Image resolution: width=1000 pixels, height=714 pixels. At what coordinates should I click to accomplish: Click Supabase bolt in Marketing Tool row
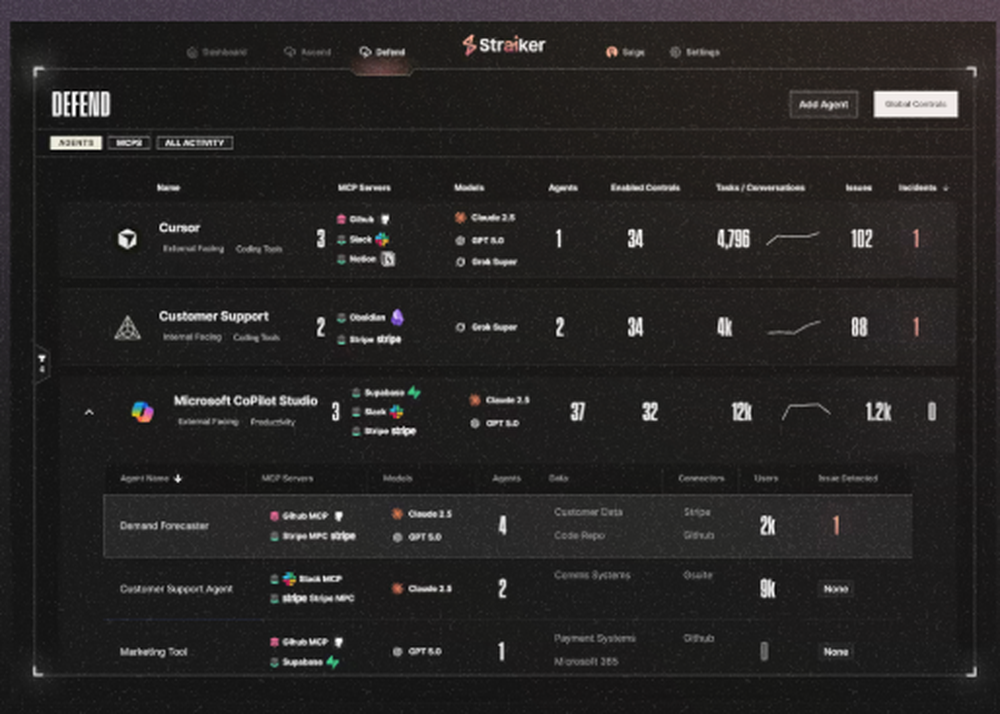[332, 662]
